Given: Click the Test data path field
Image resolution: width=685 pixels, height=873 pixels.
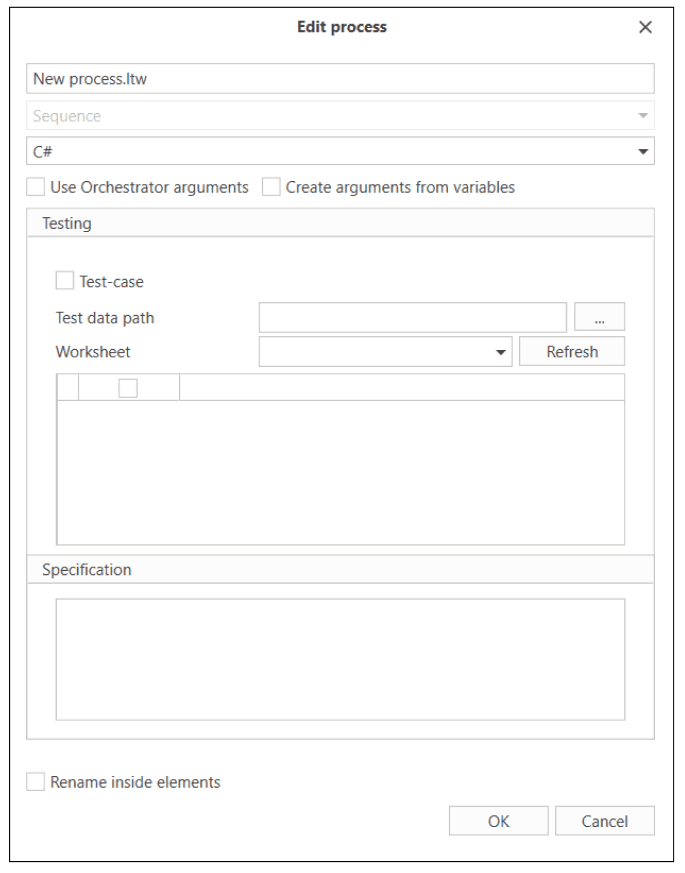Looking at the screenshot, I should 412,318.
